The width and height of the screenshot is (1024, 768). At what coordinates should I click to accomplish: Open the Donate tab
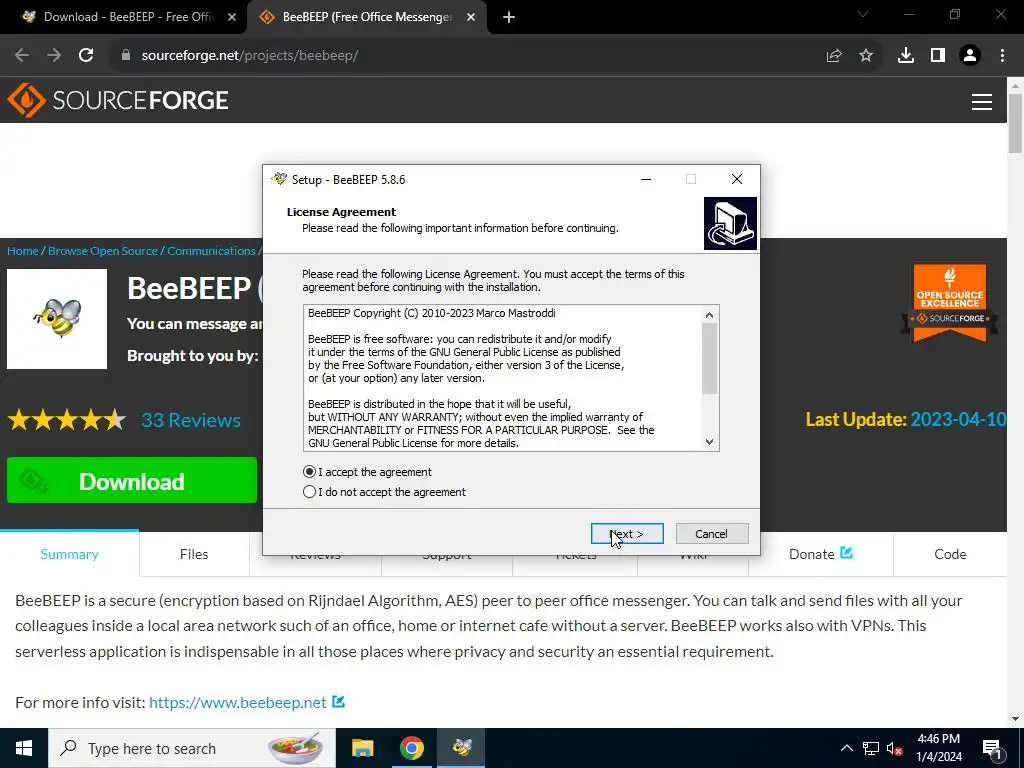tap(821, 554)
